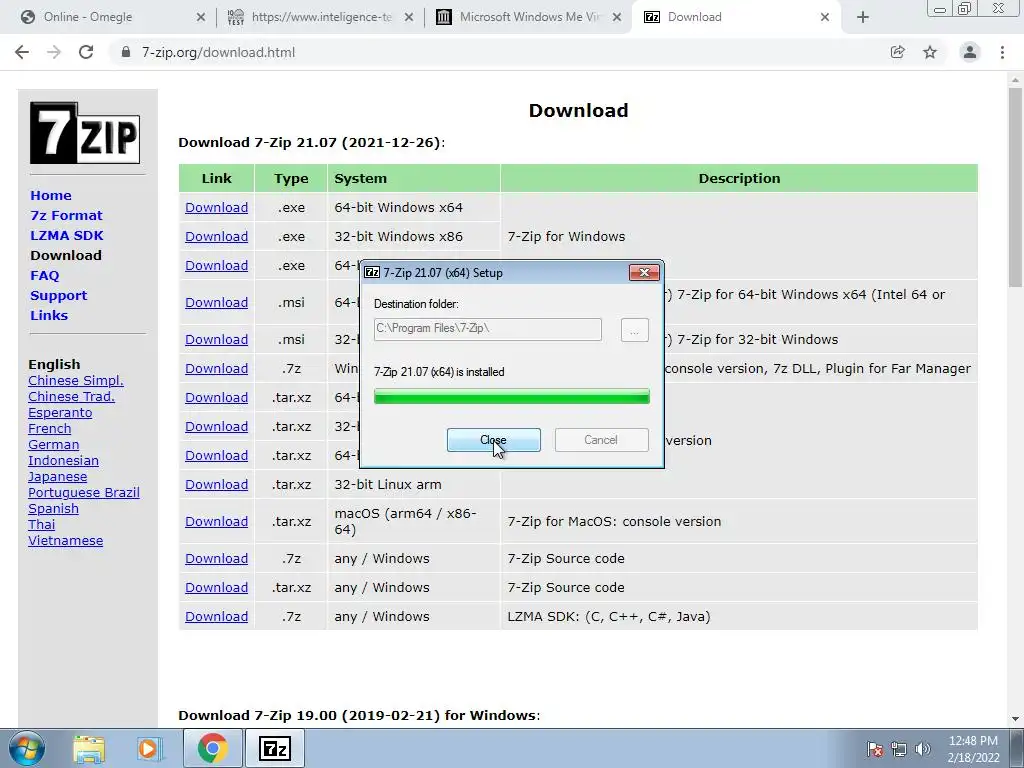Download the 32-bit Linux arm .tar.xz
1024x768 pixels.
pos(216,485)
